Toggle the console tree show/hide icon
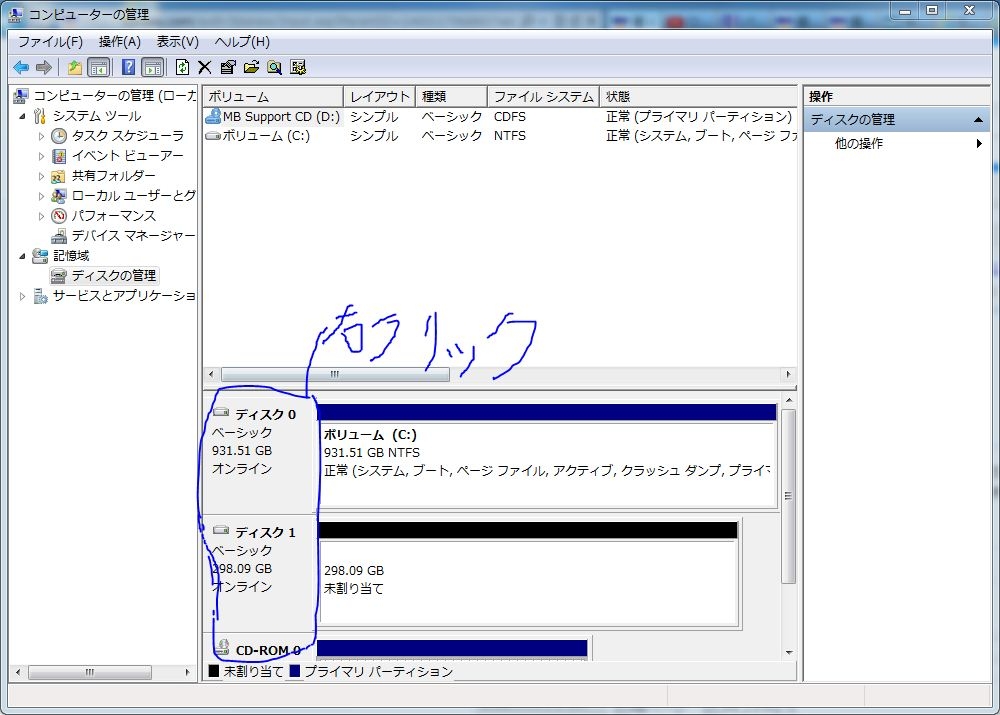 click(x=98, y=67)
